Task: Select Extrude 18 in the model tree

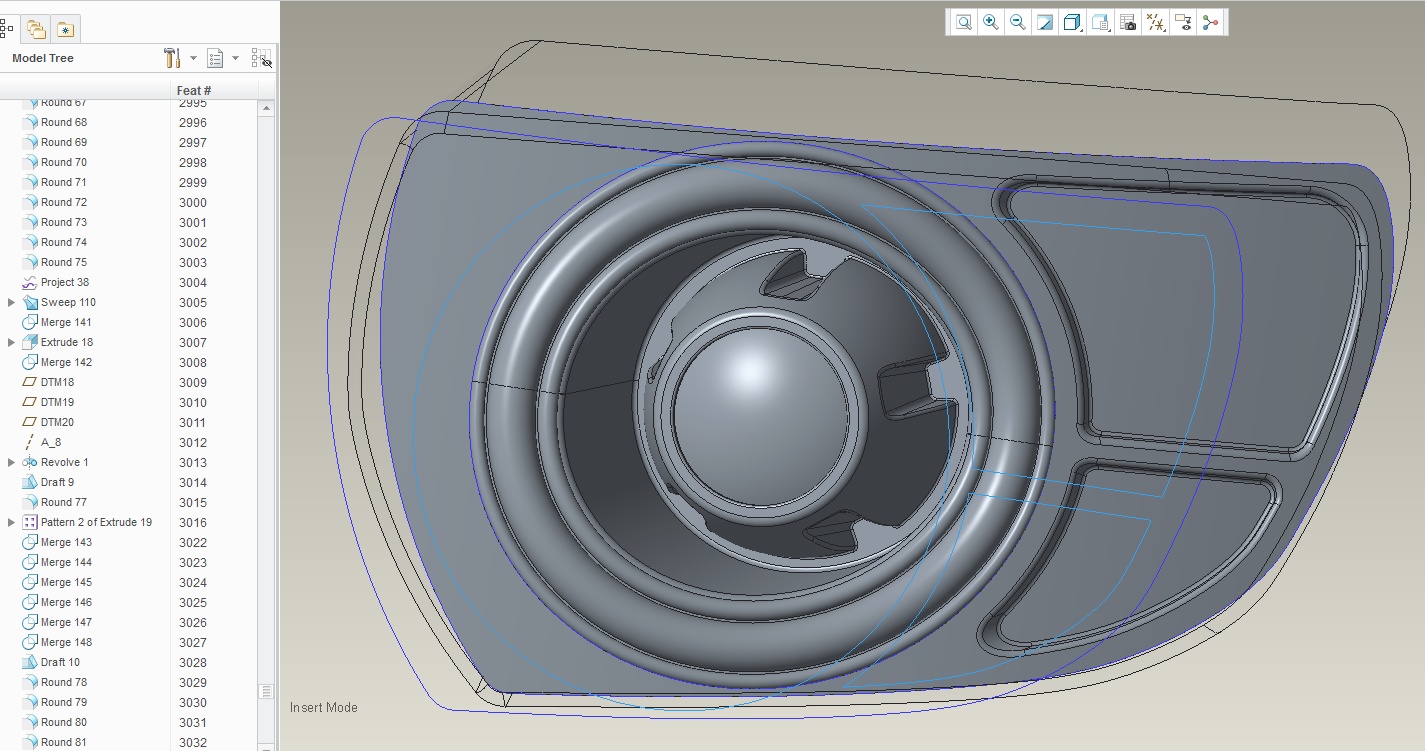Action: pos(67,342)
